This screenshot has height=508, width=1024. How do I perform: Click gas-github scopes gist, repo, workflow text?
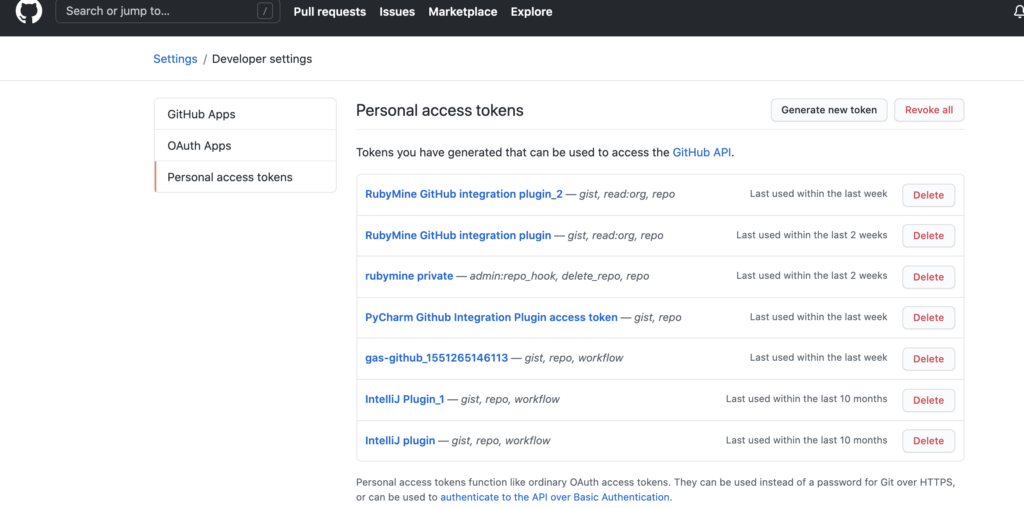pyautogui.click(x=574, y=358)
